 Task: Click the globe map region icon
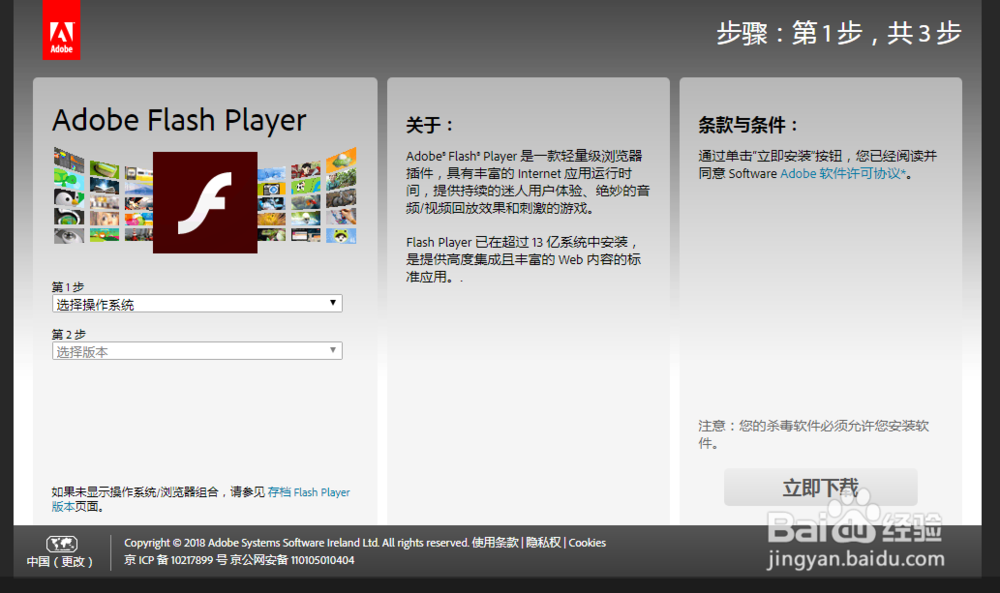pos(62,543)
